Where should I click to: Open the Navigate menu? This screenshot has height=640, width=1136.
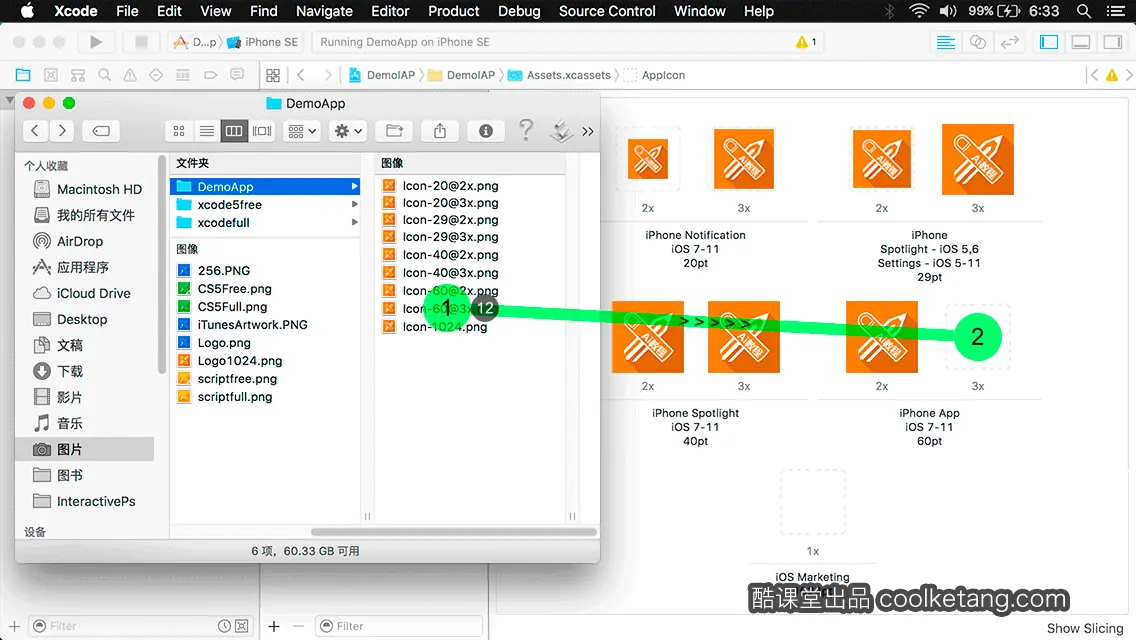(324, 11)
